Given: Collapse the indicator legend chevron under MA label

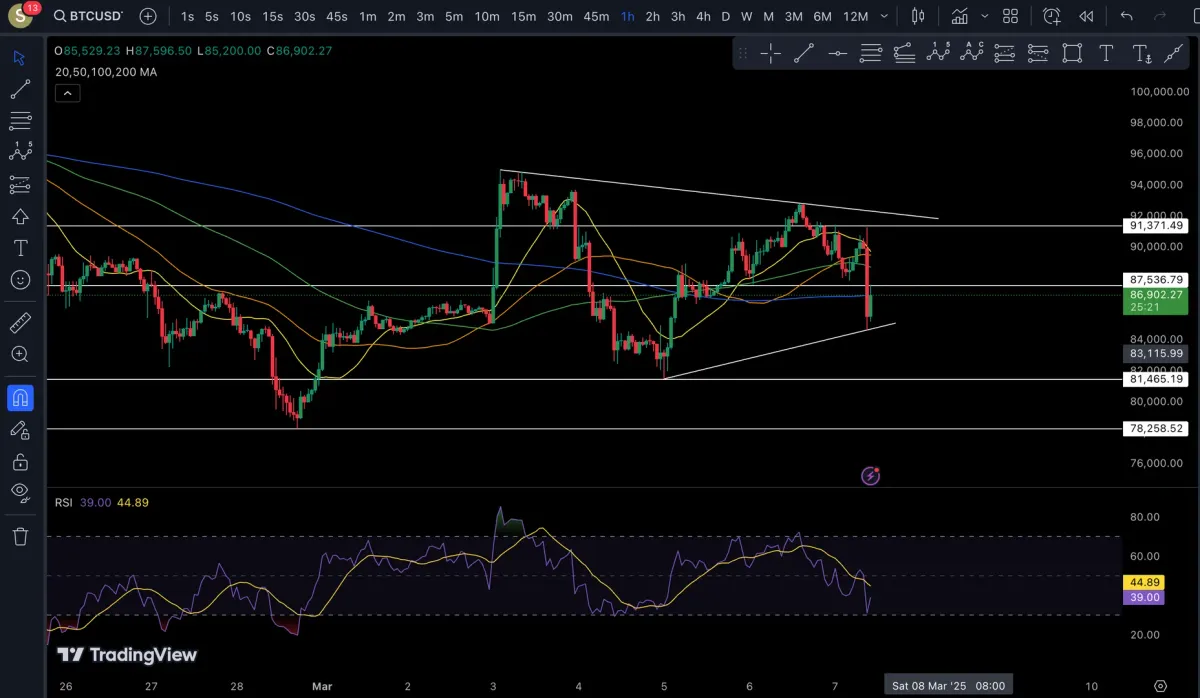Looking at the screenshot, I should click(67, 93).
